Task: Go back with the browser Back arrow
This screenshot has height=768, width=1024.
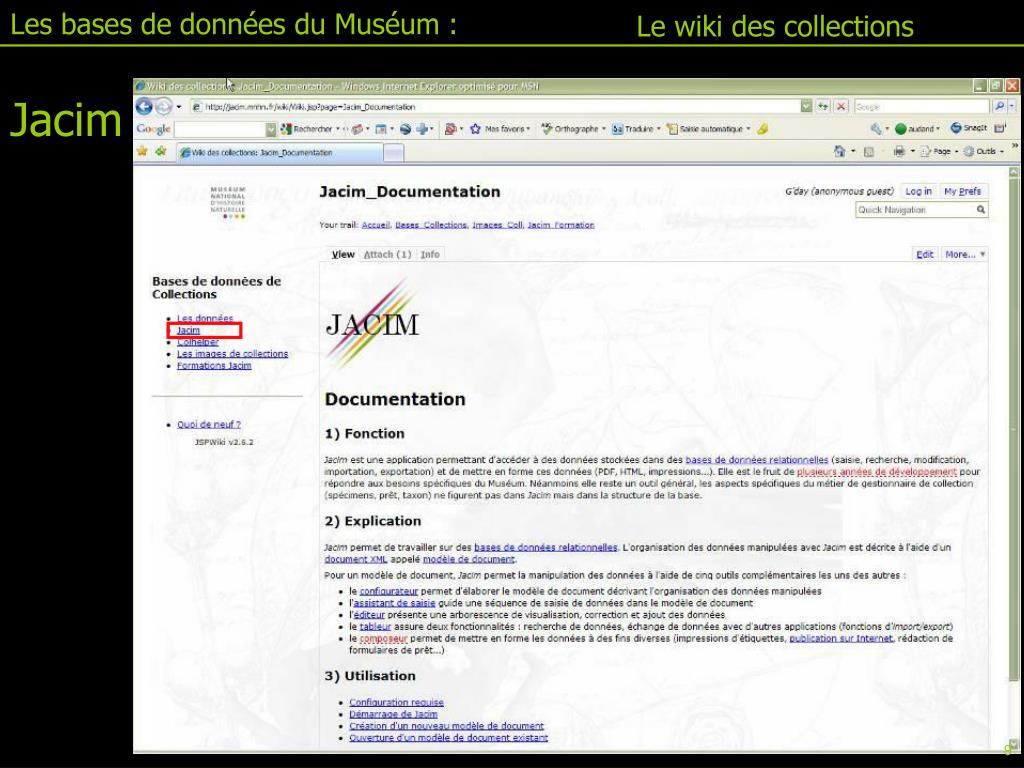Action: coord(144,106)
